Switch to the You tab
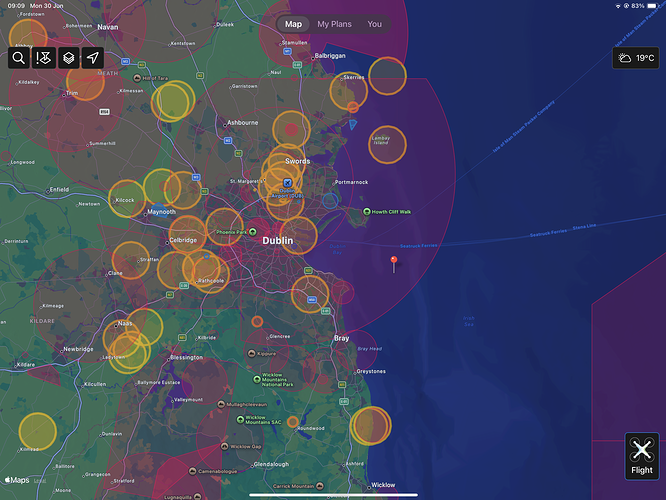 point(374,24)
